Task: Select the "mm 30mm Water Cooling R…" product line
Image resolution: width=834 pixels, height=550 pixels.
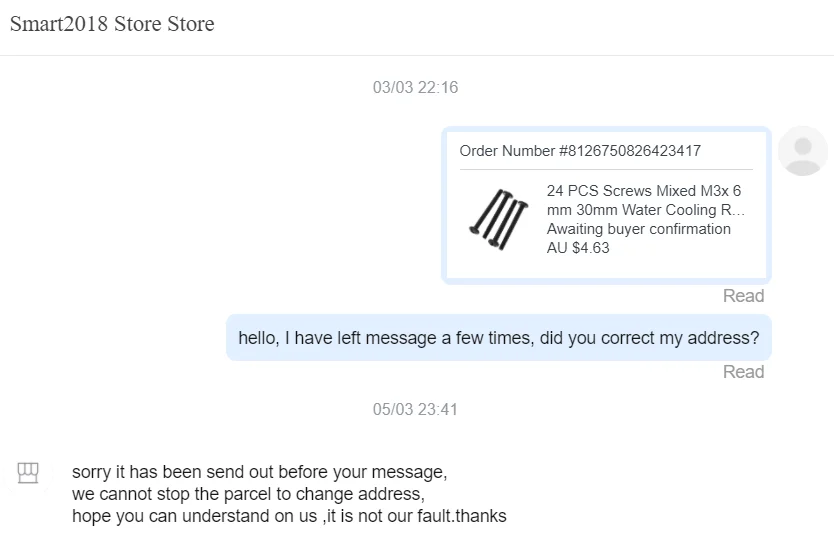Action: (x=646, y=210)
